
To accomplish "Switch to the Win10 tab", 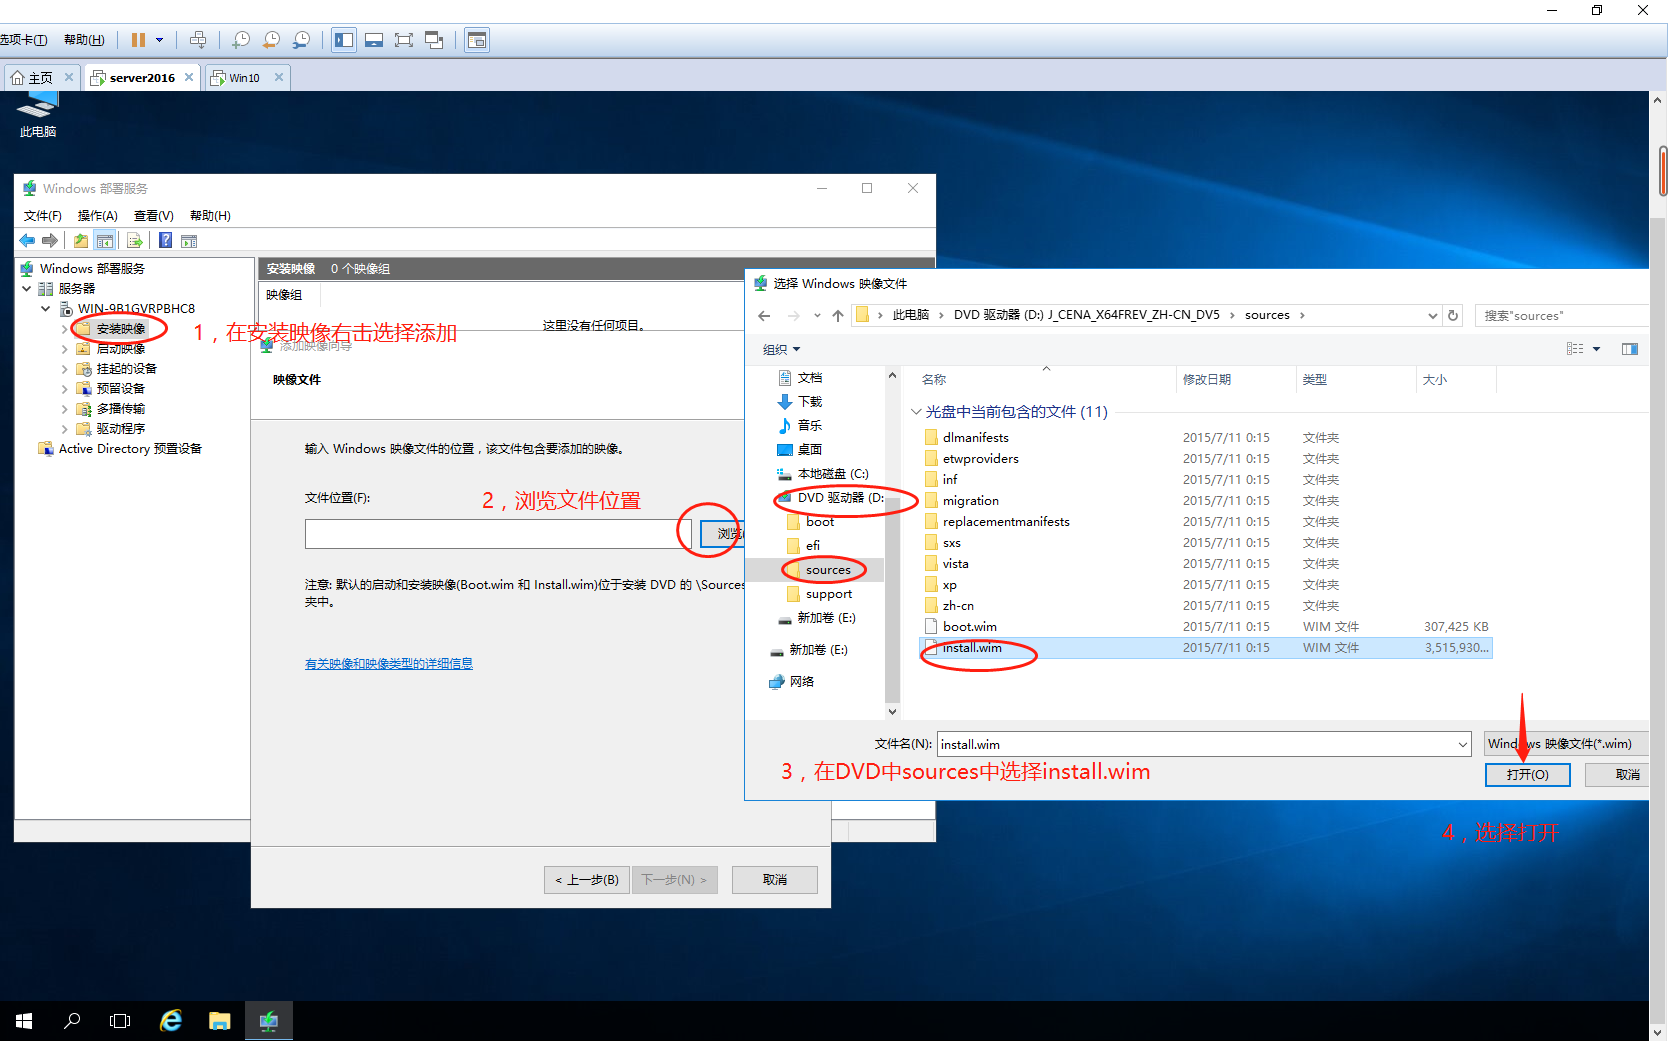I will click(244, 77).
